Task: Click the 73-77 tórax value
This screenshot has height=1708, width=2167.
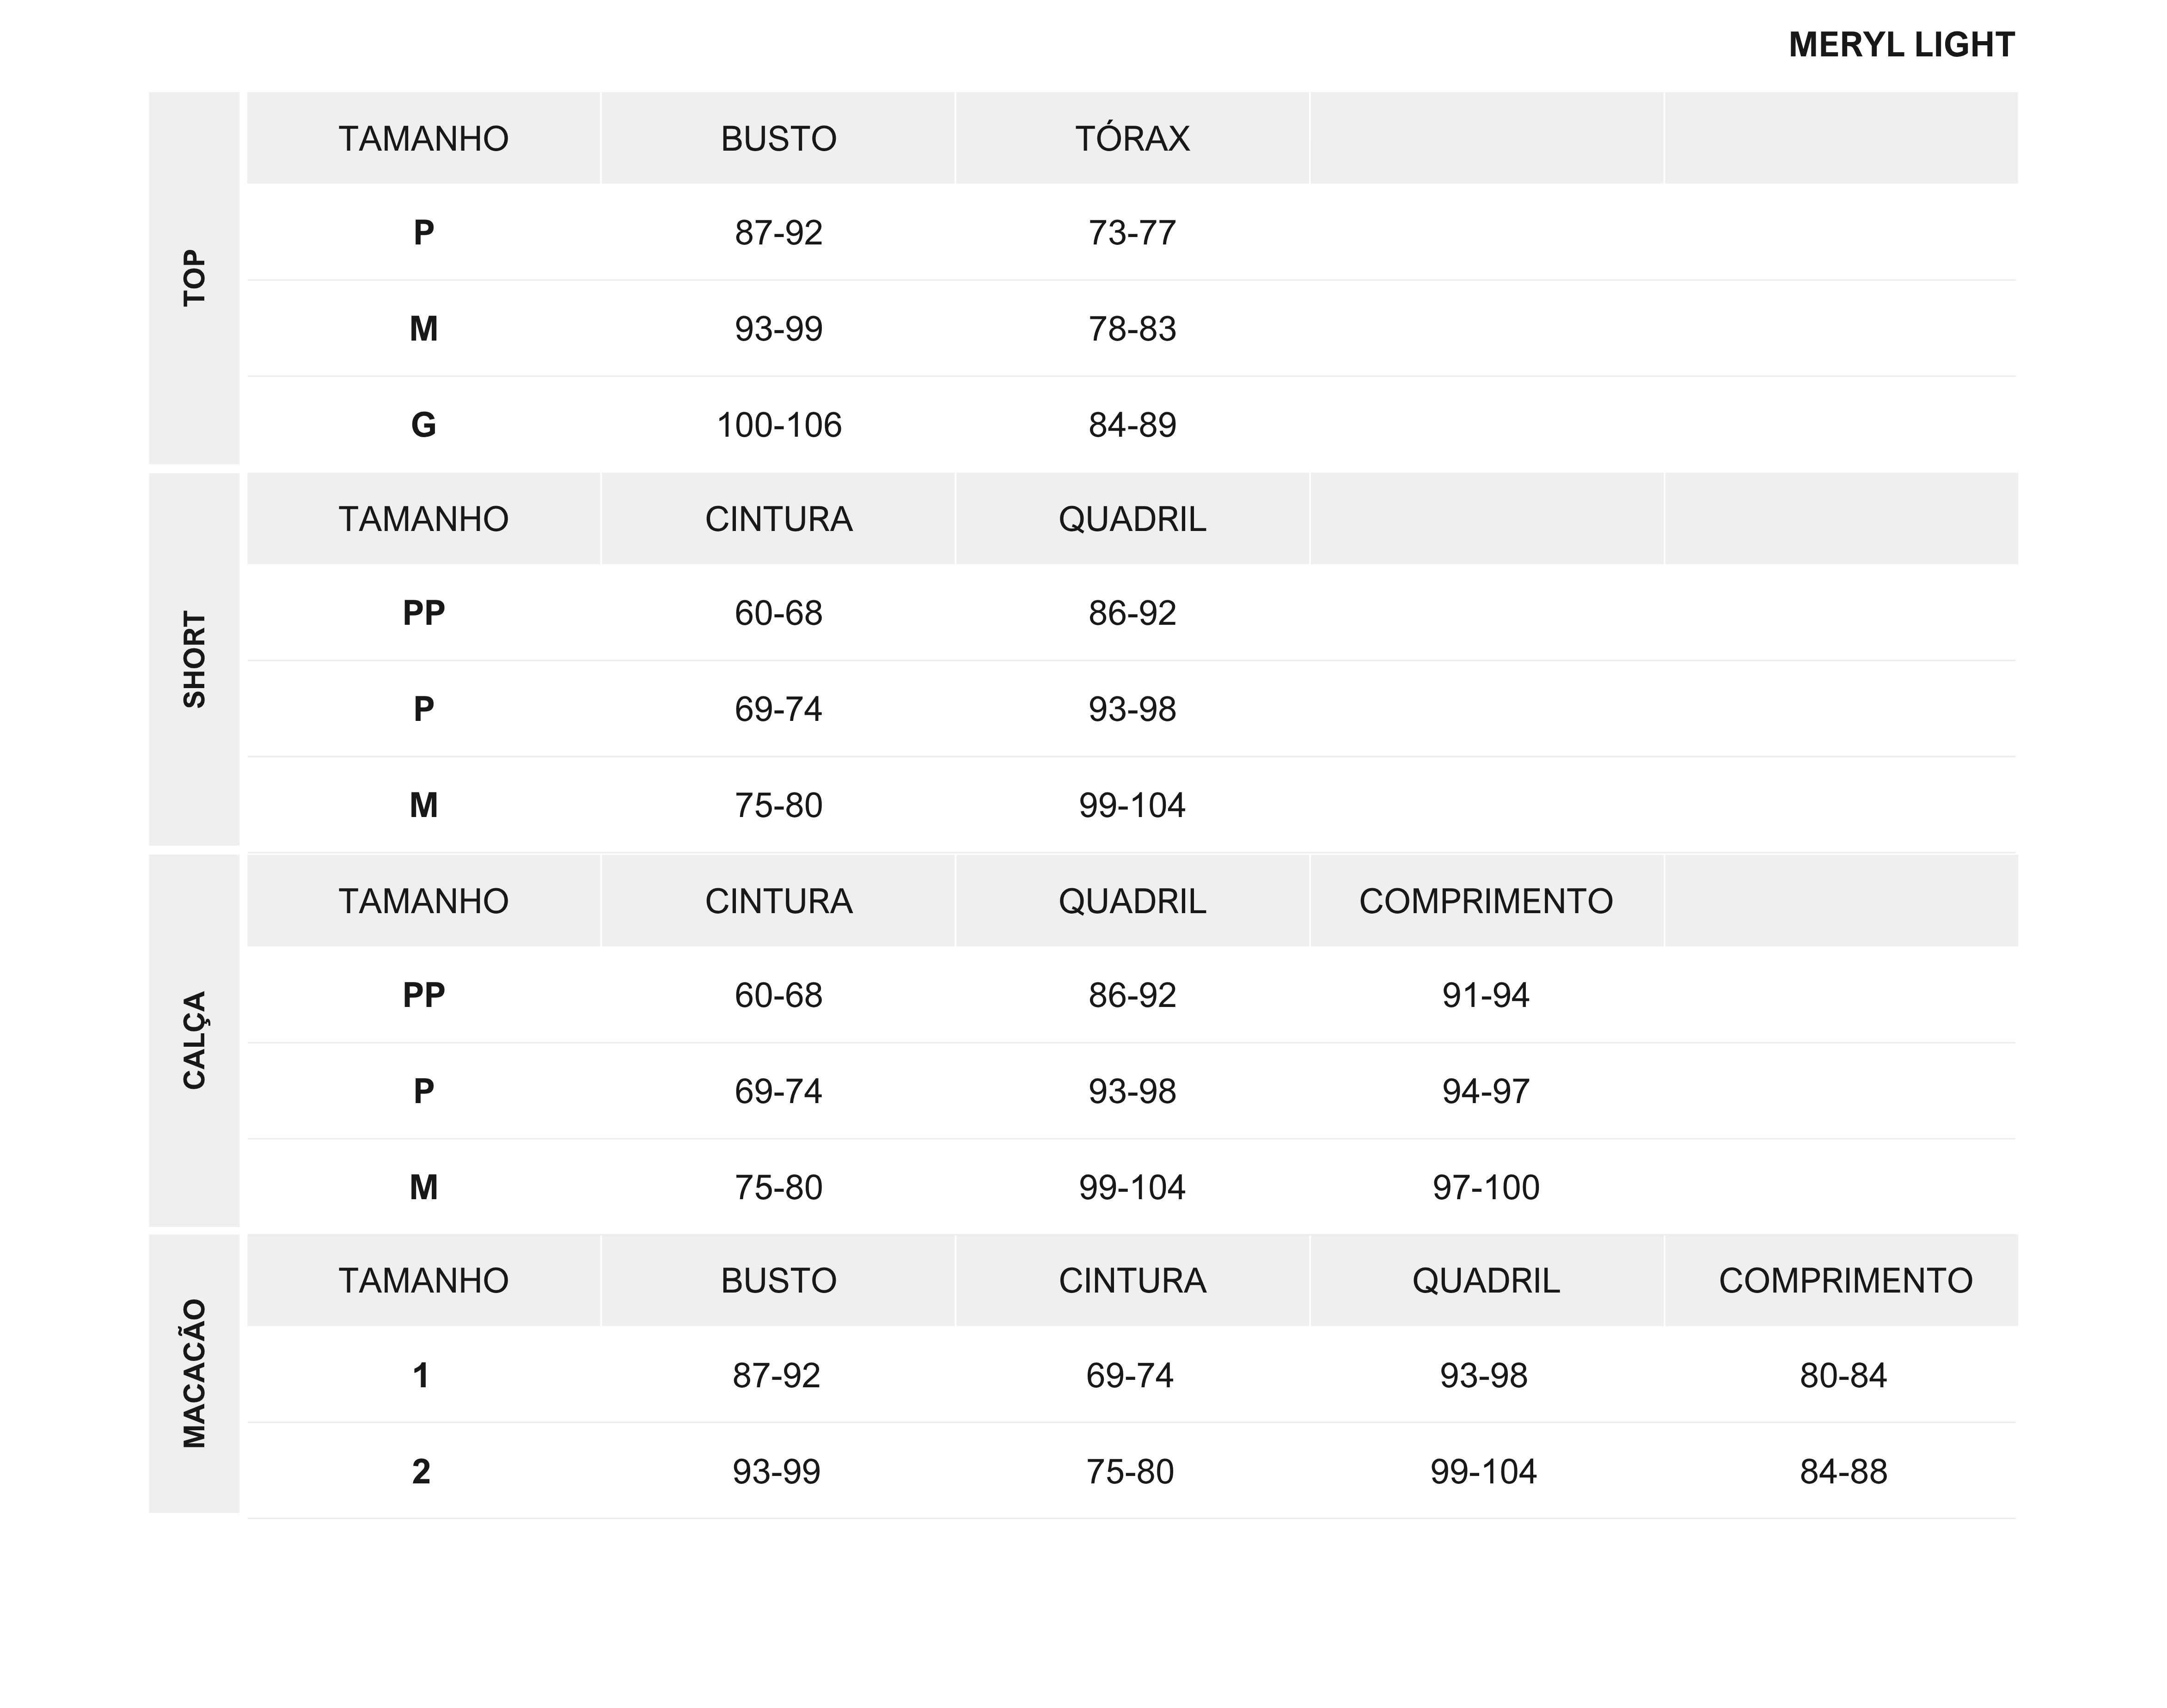Action: [x=1132, y=233]
